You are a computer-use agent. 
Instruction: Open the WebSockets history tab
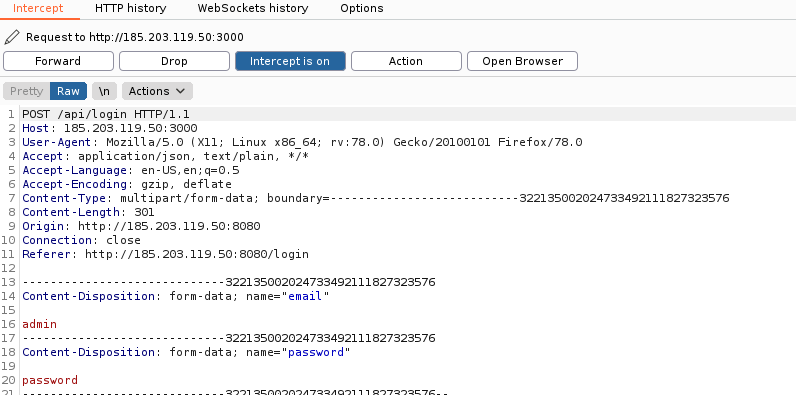click(253, 9)
